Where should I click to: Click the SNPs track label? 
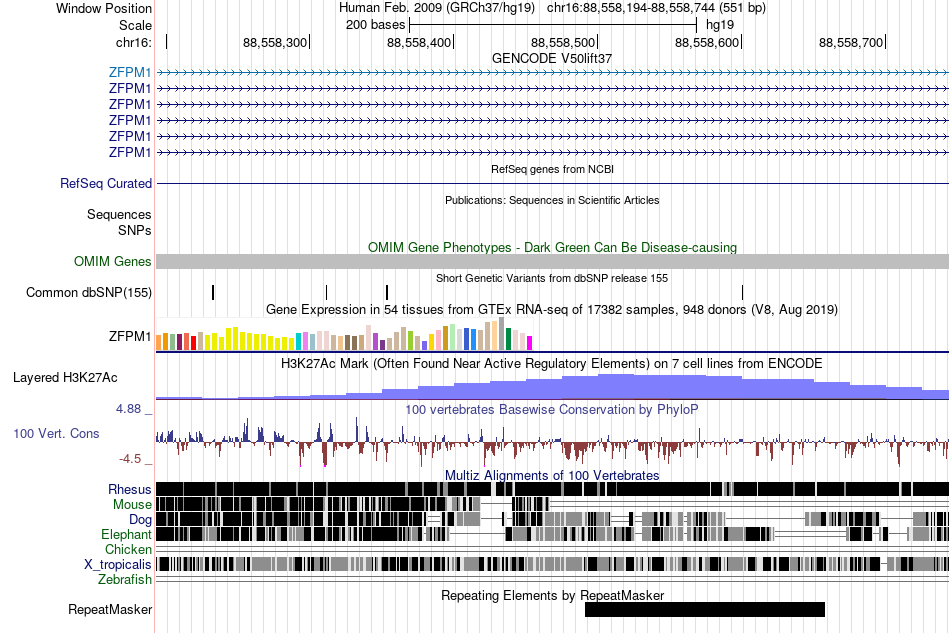(x=135, y=230)
